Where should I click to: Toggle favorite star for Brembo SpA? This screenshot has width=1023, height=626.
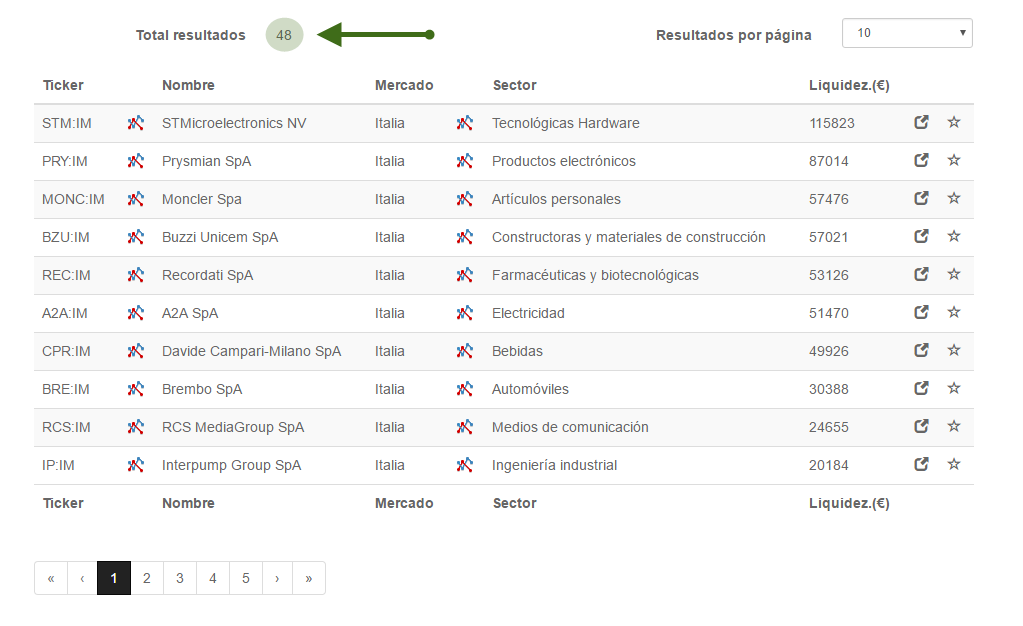coord(954,388)
